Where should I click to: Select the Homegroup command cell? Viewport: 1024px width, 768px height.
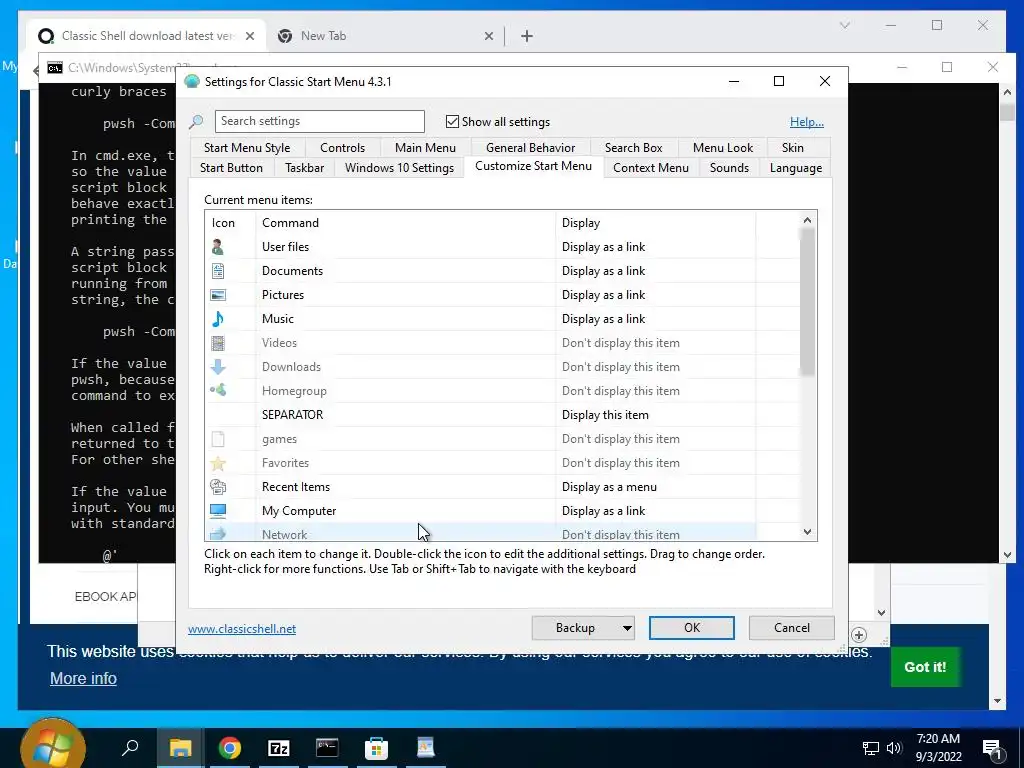405,391
